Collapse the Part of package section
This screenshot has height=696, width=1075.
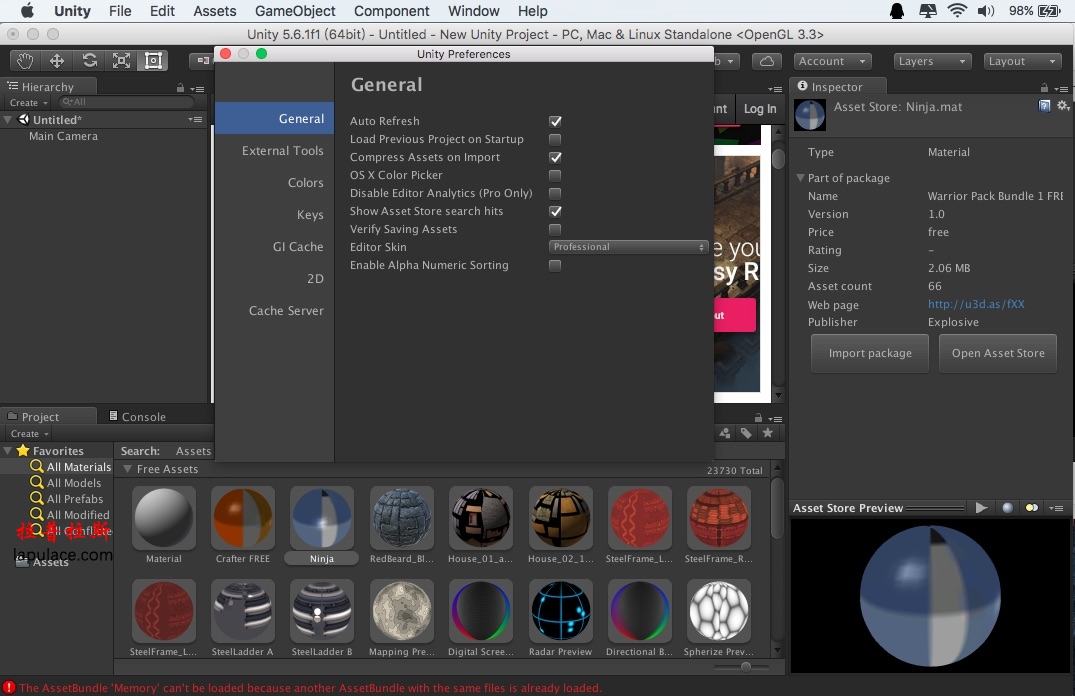pos(801,178)
